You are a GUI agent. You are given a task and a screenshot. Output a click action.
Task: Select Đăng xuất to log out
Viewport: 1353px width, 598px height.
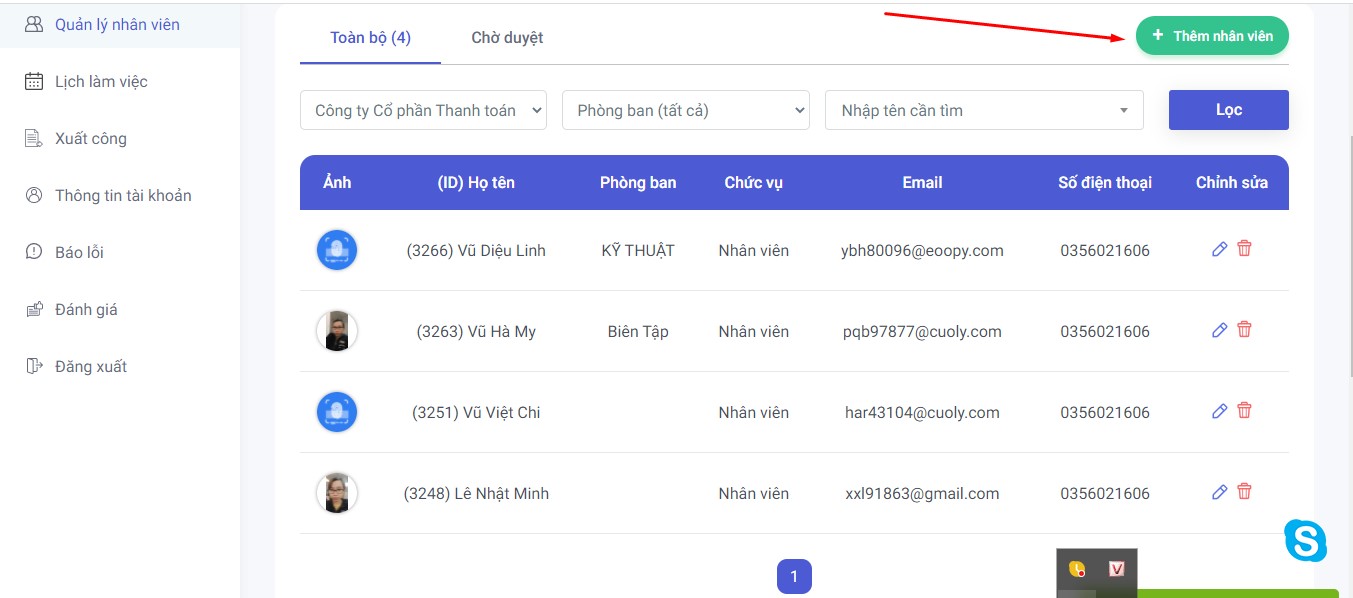90,367
